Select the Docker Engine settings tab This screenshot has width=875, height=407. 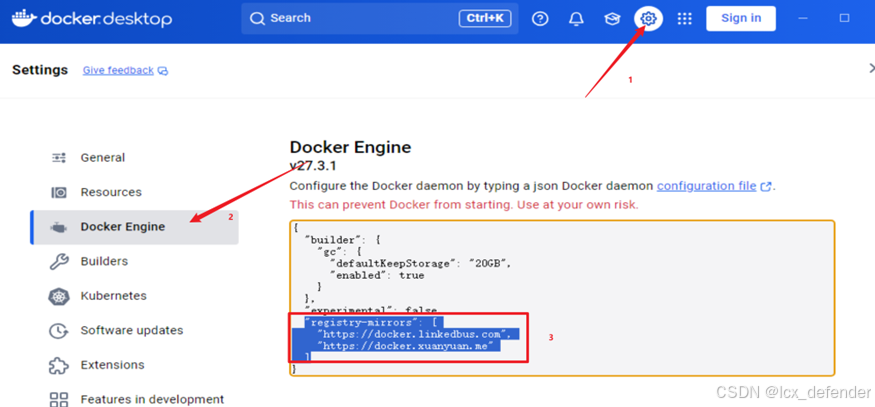tap(134, 227)
